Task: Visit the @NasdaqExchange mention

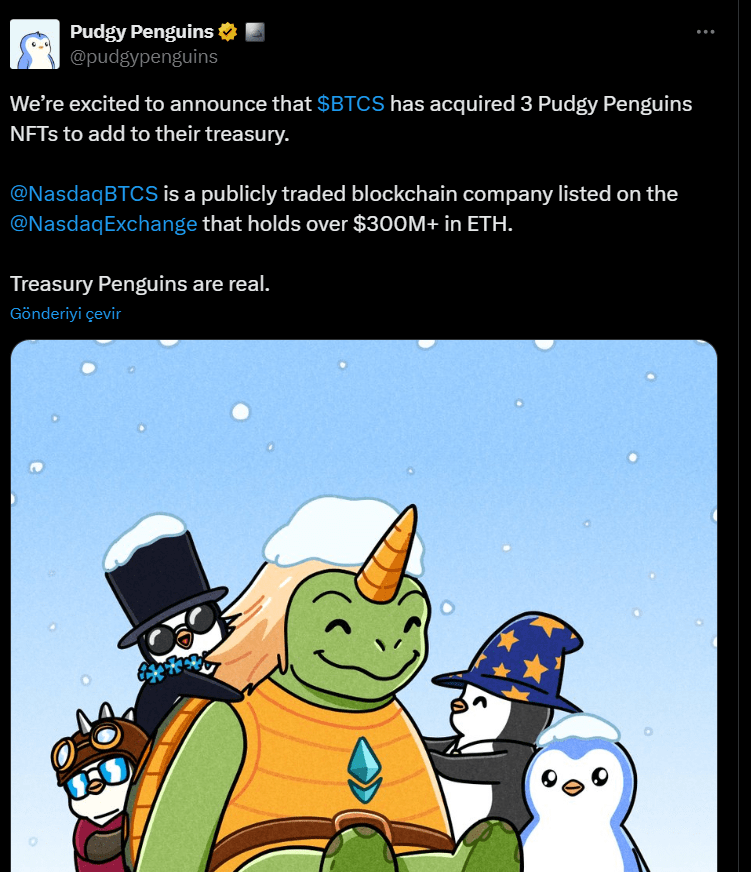Action: [103, 224]
